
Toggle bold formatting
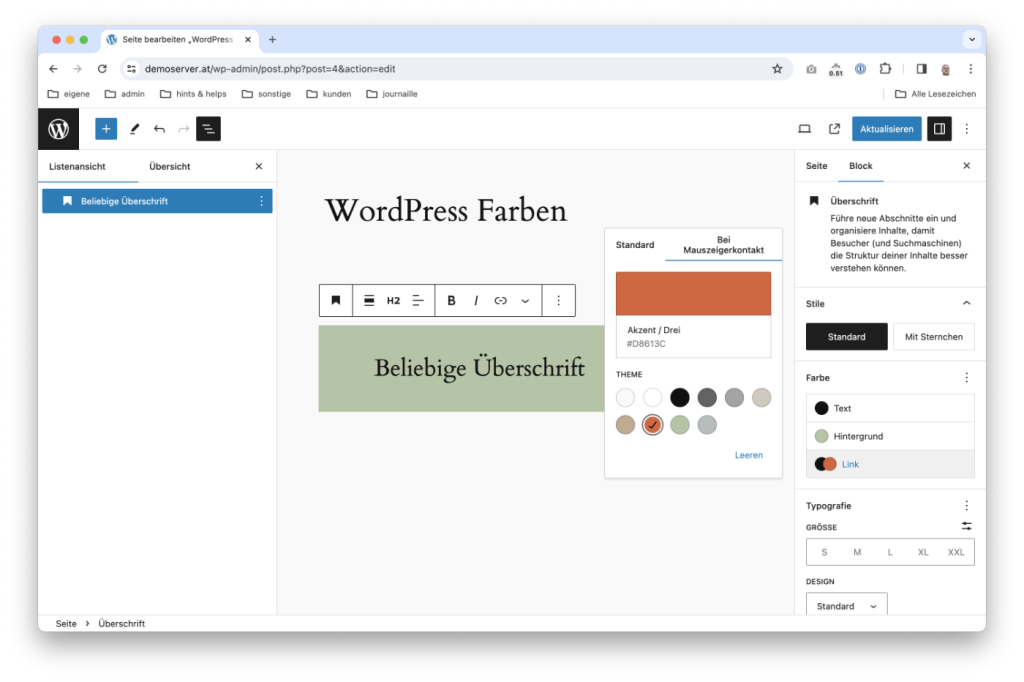tap(451, 300)
